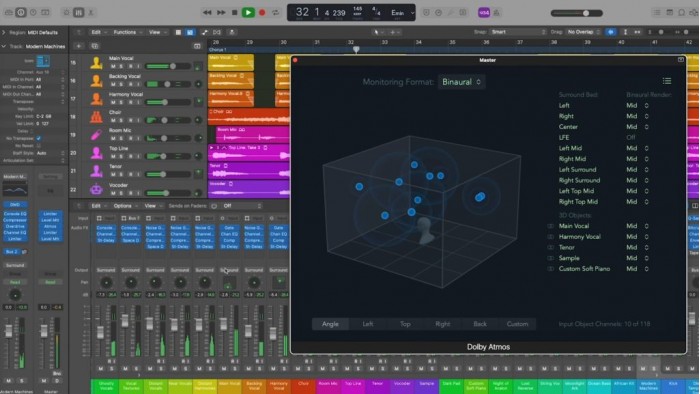Image resolution: width=700 pixels, height=394 pixels.
Task: Mute the Main Vocal track
Action: click(x=113, y=66)
